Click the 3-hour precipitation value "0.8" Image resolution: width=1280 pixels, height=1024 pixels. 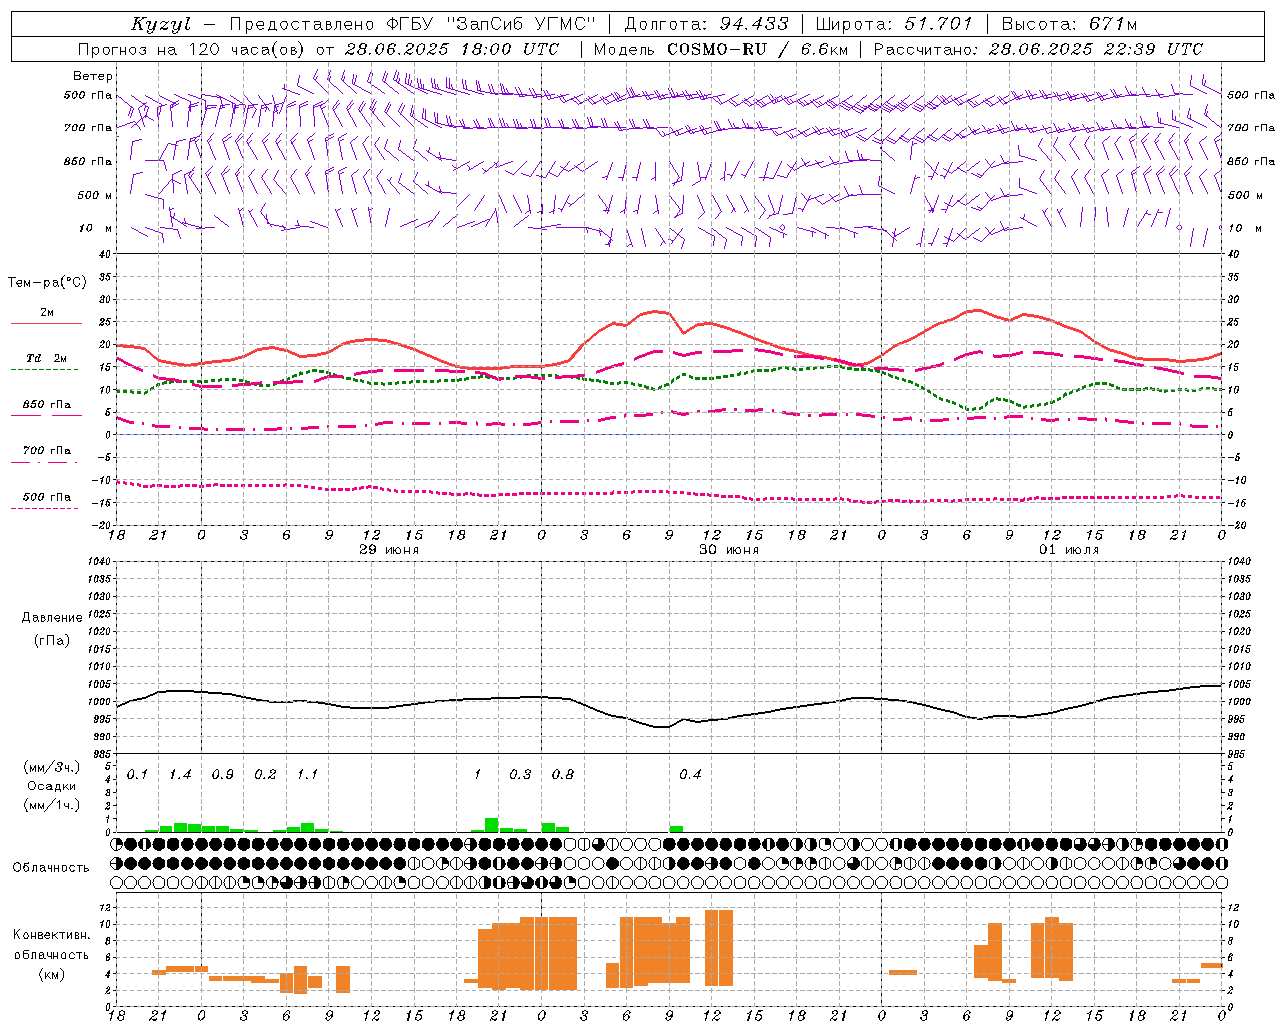(x=563, y=775)
